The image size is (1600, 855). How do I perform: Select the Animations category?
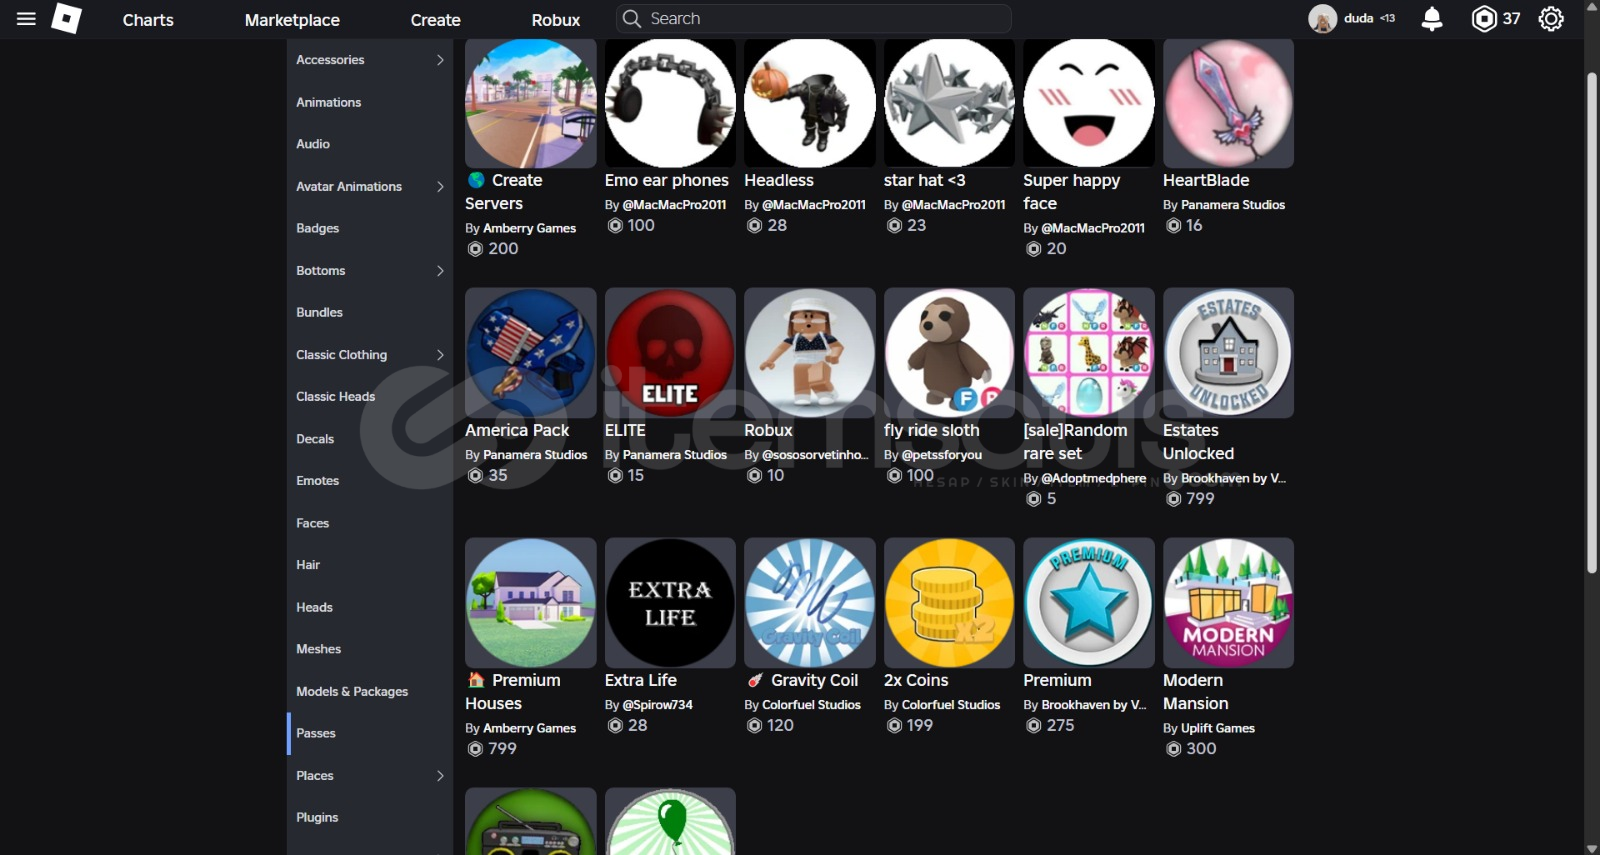329,102
